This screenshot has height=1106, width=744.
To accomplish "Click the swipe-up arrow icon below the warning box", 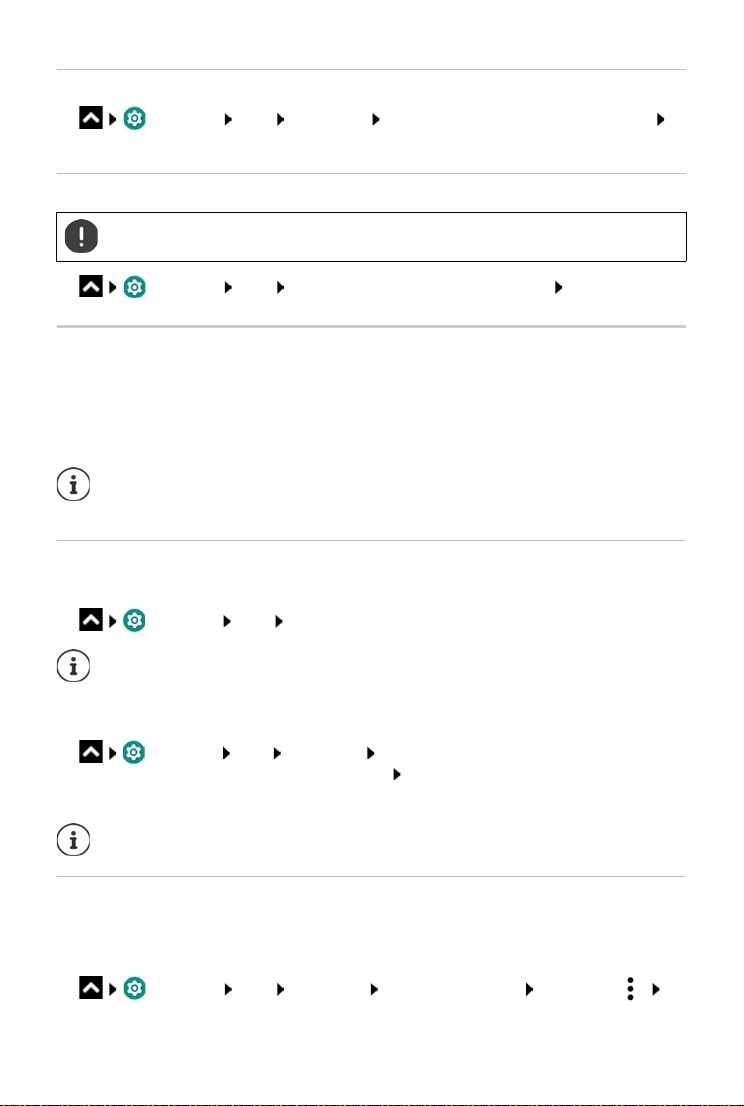I will coord(91,288).
